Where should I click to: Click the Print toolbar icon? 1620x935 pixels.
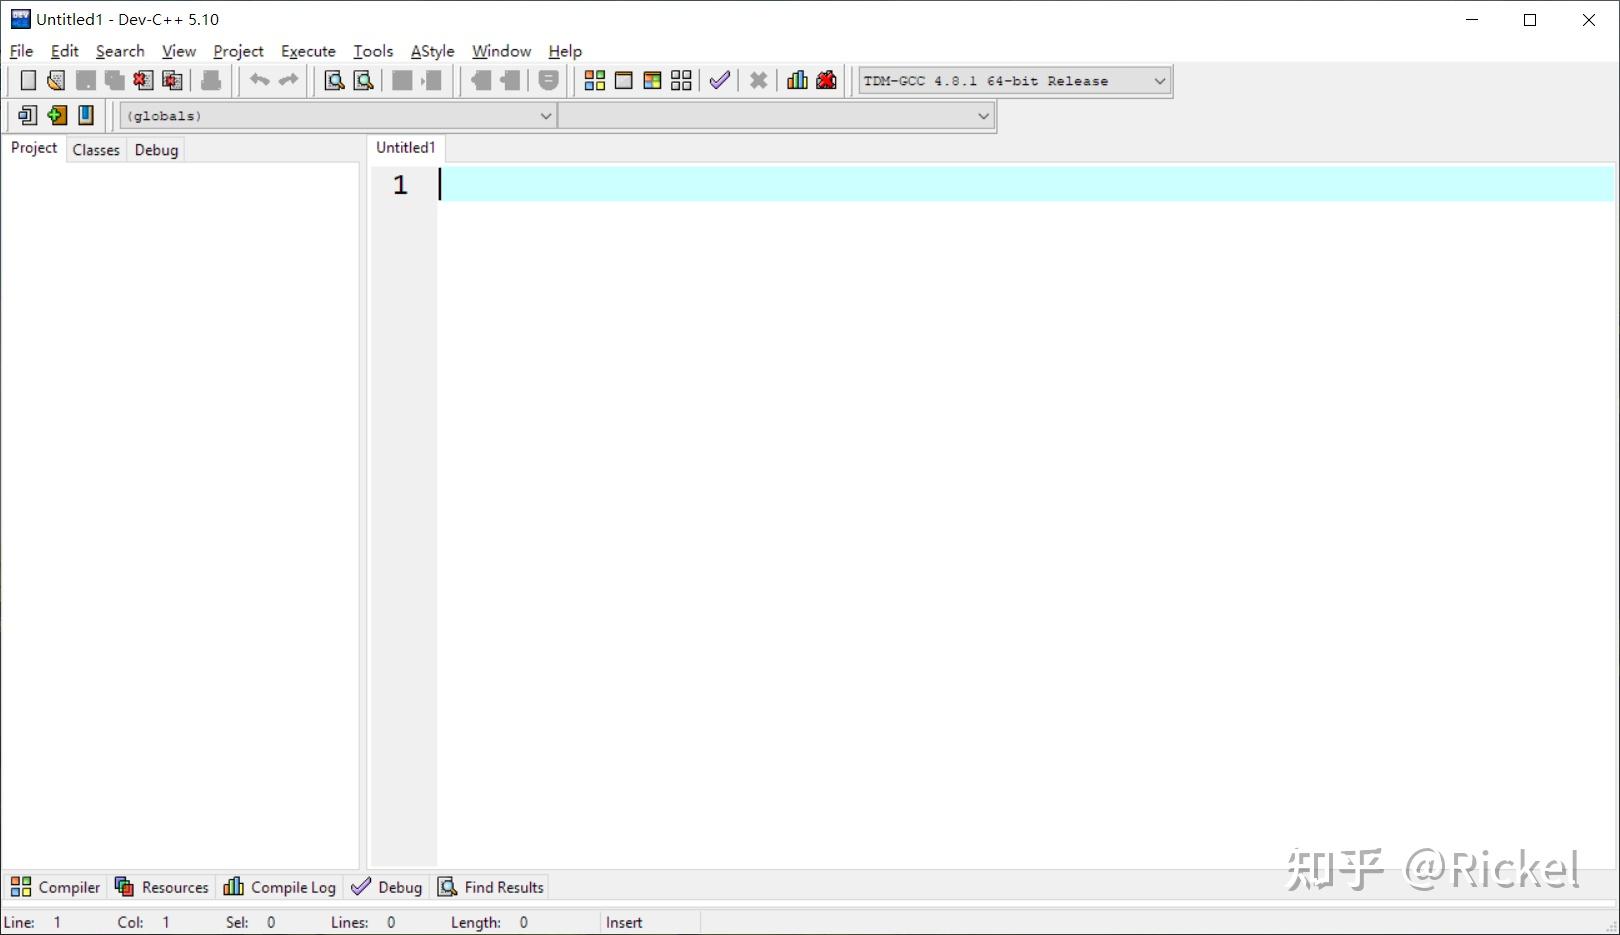click(211, 81)
